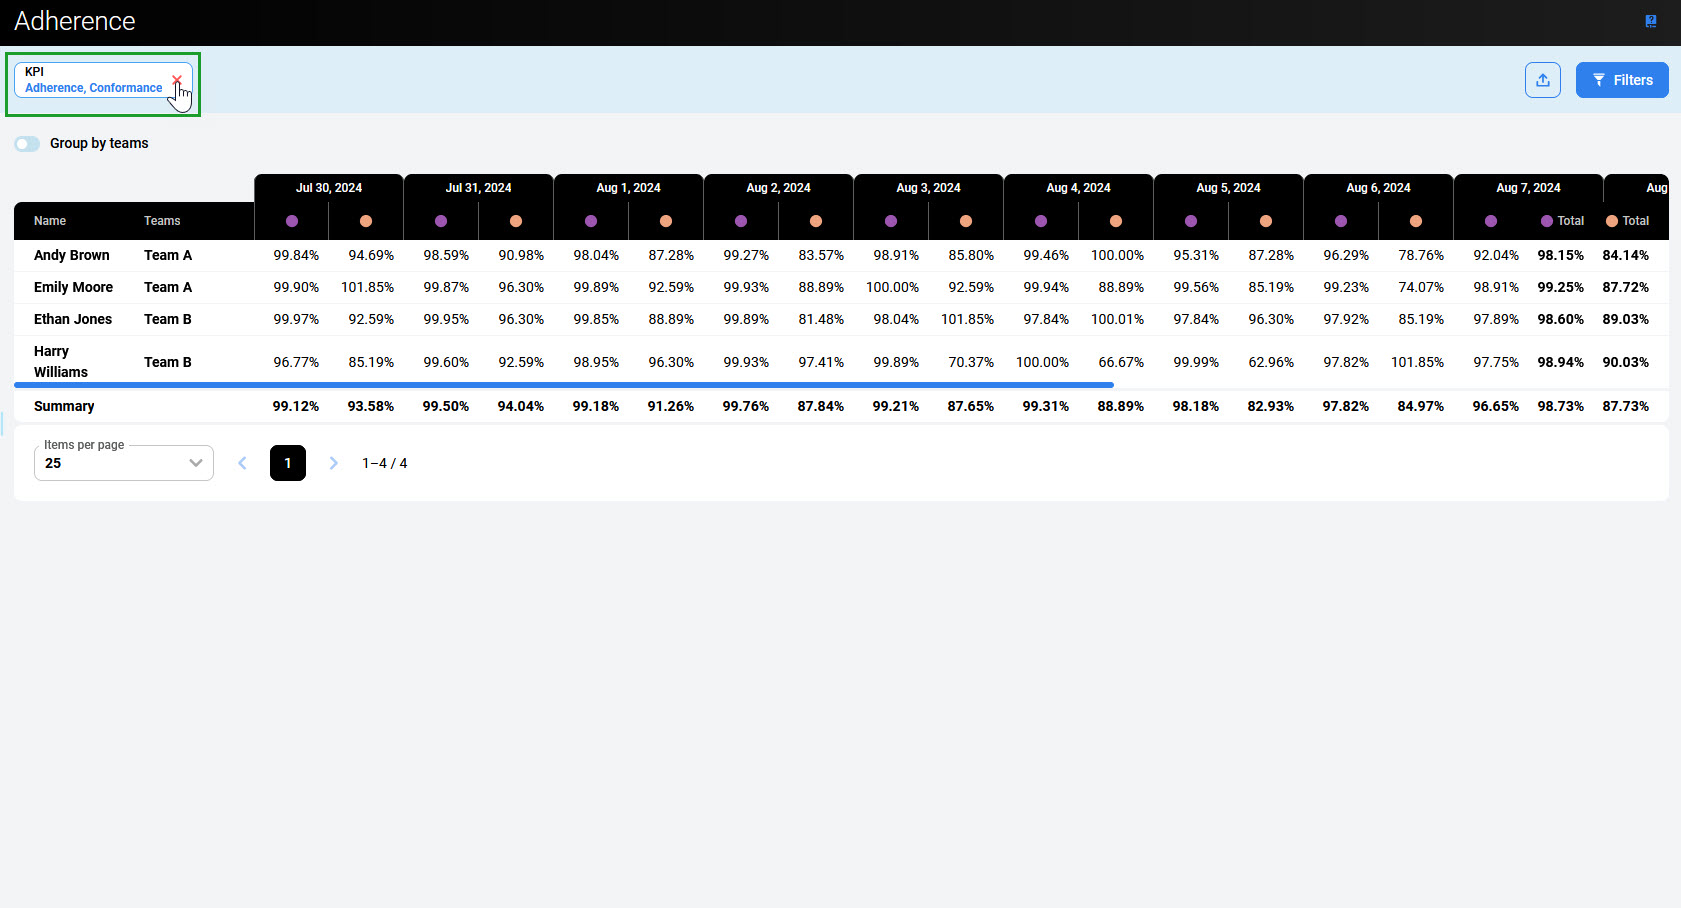Viewport: 1681px width, 908px height.
Task: Open the Filters panel
Action: click(x=1621, y=80)
